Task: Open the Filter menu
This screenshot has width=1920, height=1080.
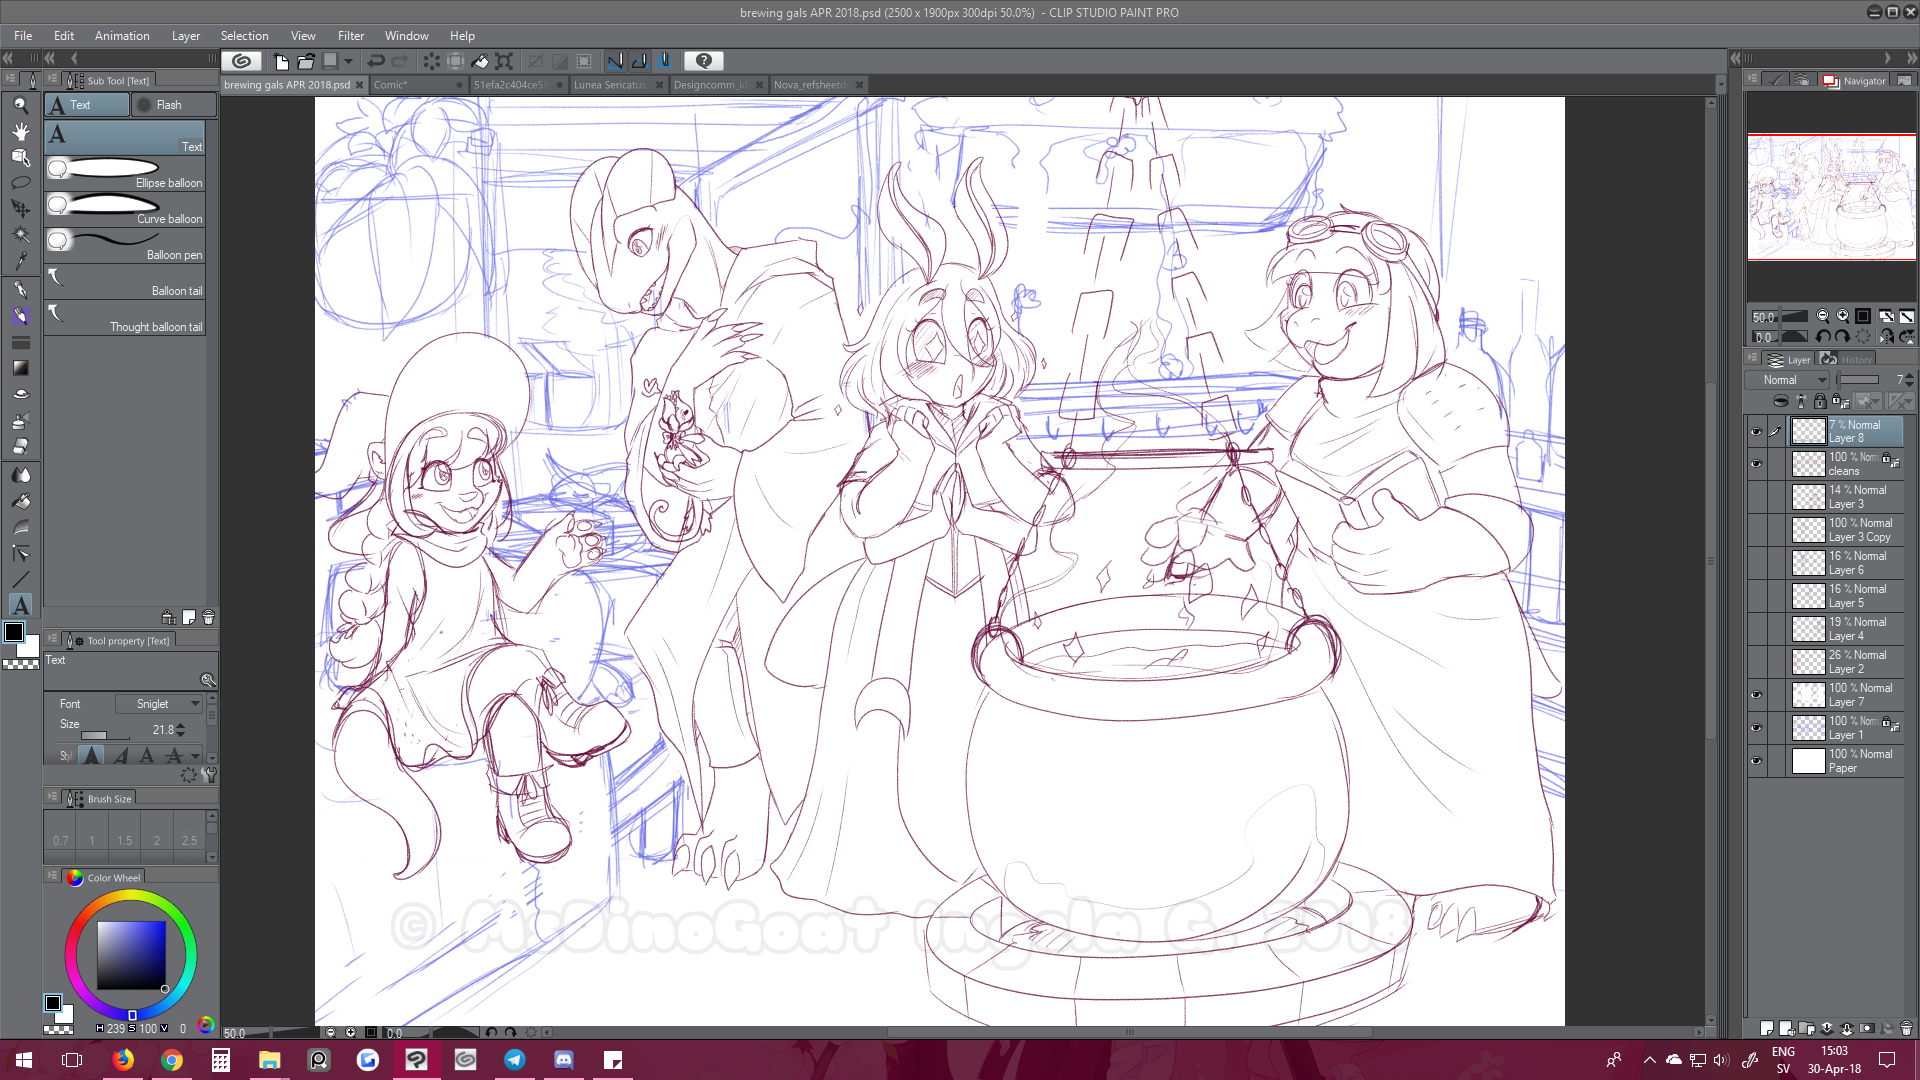Action: [x=350, y=36]
